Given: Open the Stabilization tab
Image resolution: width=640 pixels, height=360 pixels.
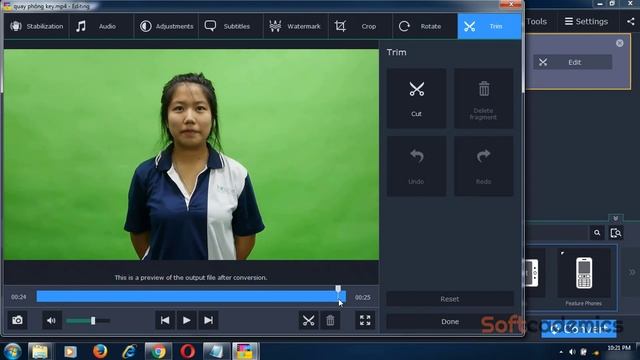Looking at the screenshot, I should pos(36,26).
